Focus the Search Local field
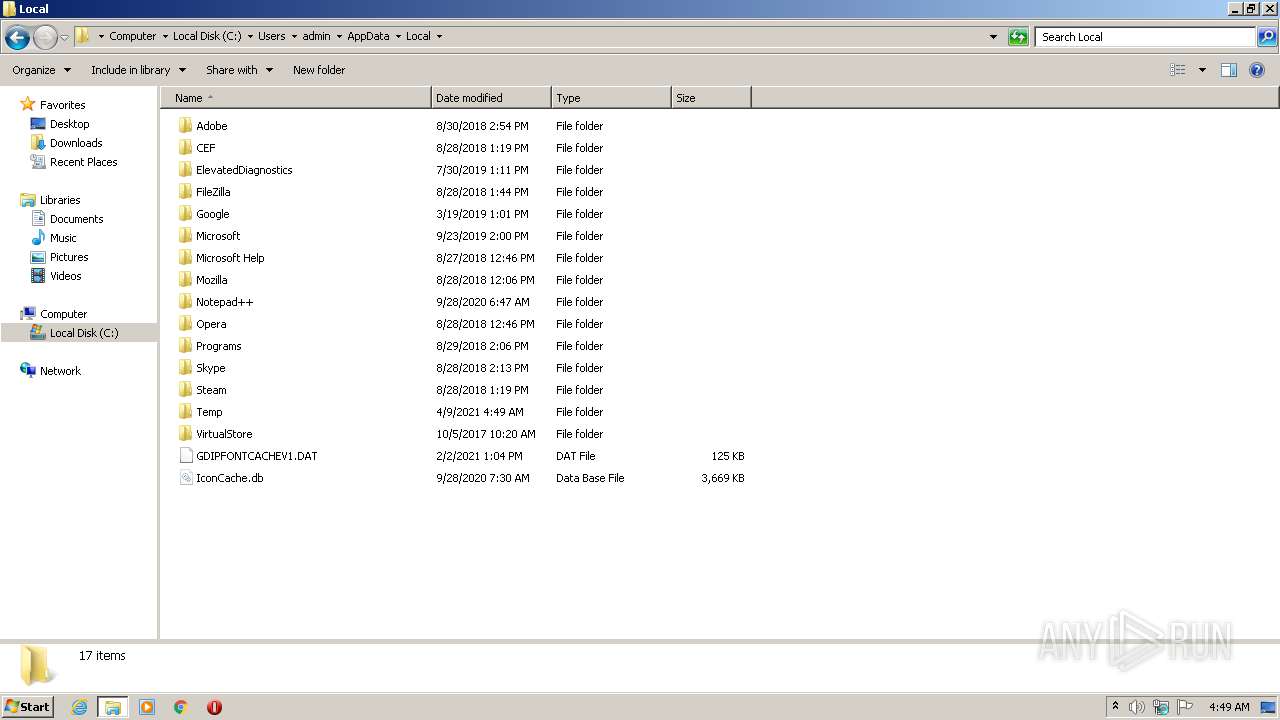This screenshot has width=1280, height=720. tap(1145, 37)
